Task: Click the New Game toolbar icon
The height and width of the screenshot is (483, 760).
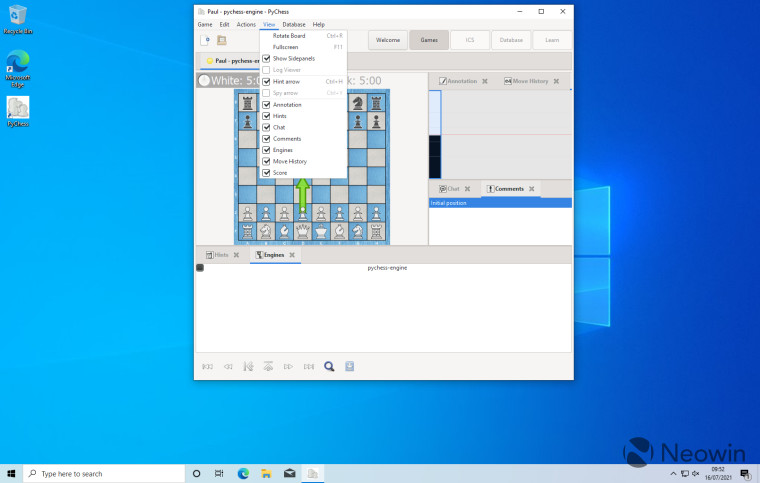Action: tap(205, 40)
